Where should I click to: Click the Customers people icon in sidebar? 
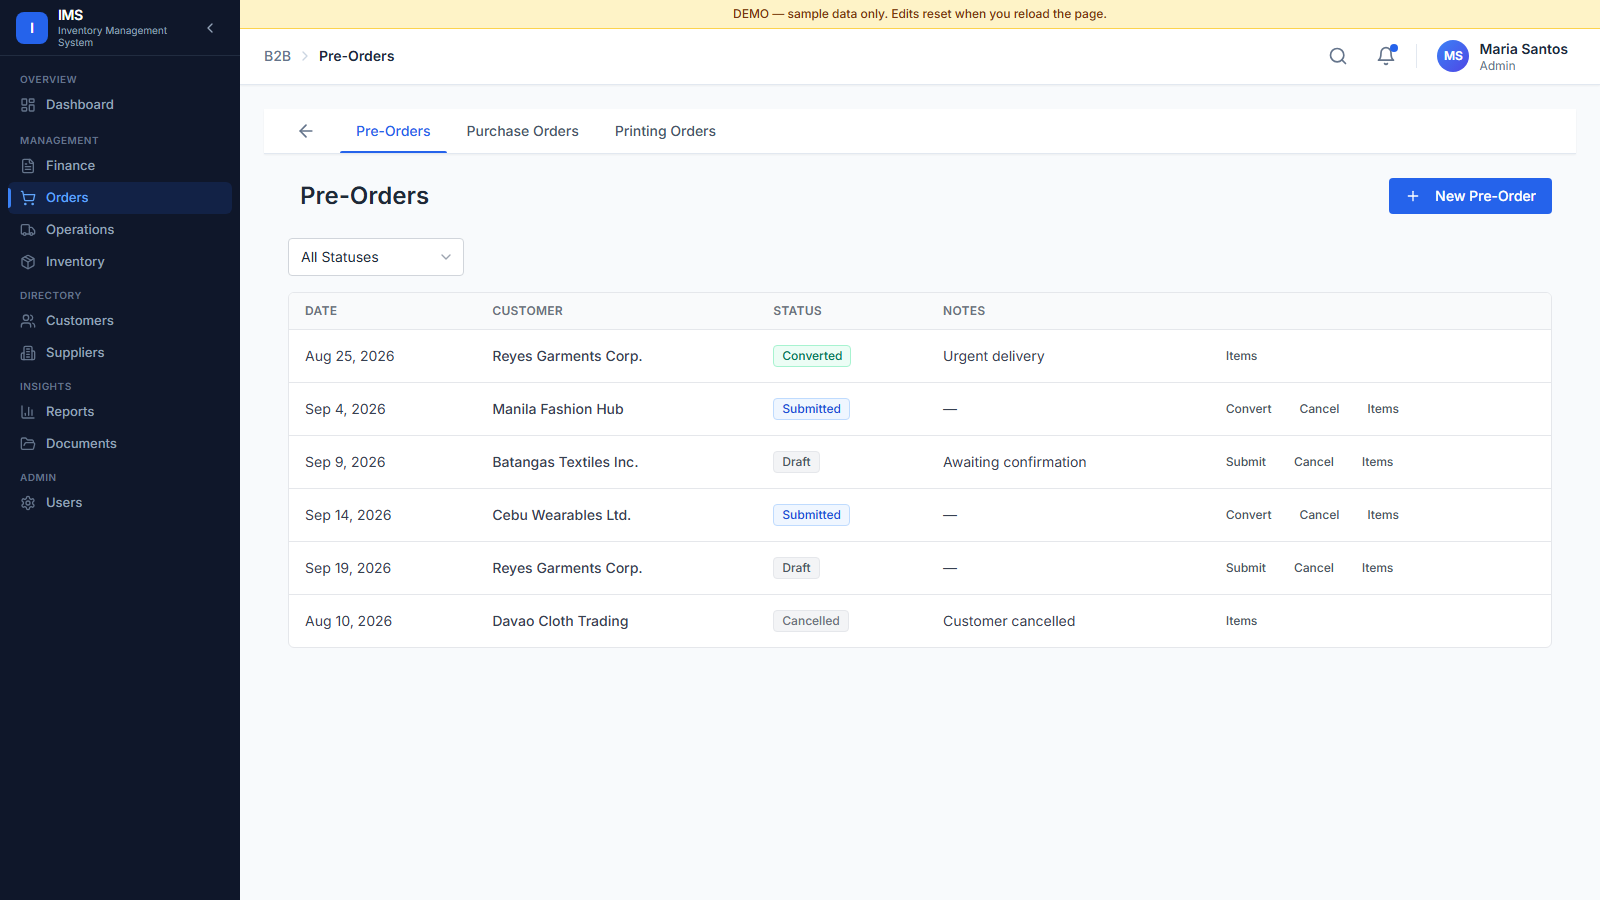[x=28, y=321]
